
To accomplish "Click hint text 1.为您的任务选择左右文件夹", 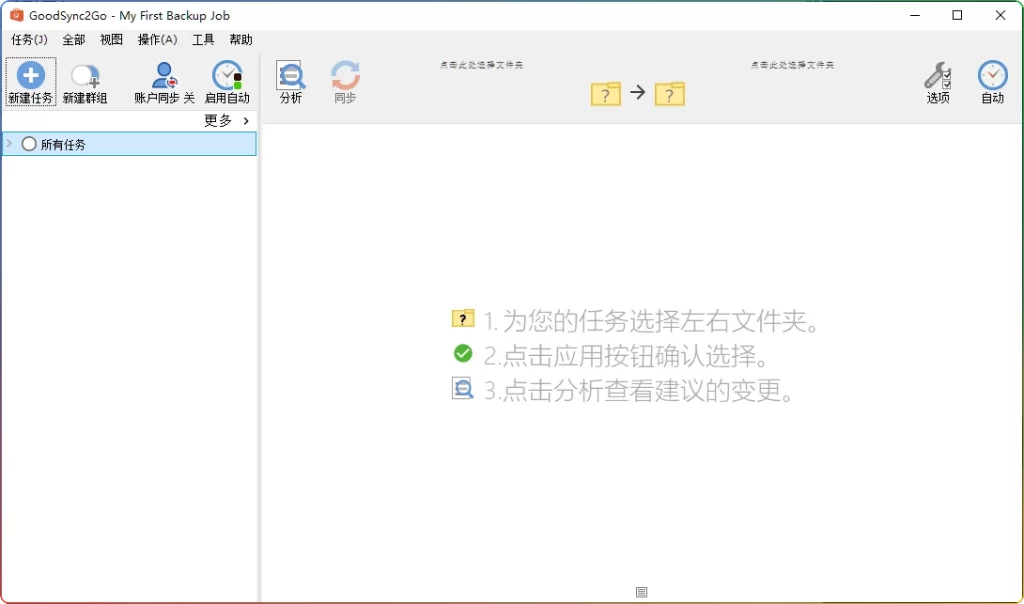I will tap(652, 321).
